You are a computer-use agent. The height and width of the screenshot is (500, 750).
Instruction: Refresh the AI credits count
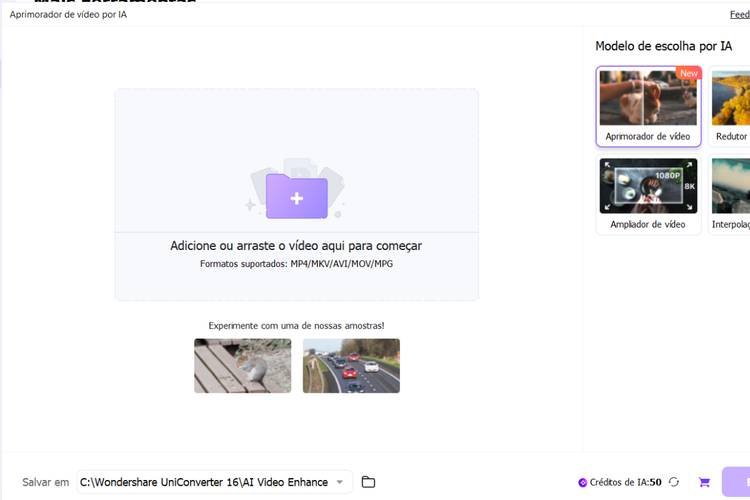coord(674,482)
